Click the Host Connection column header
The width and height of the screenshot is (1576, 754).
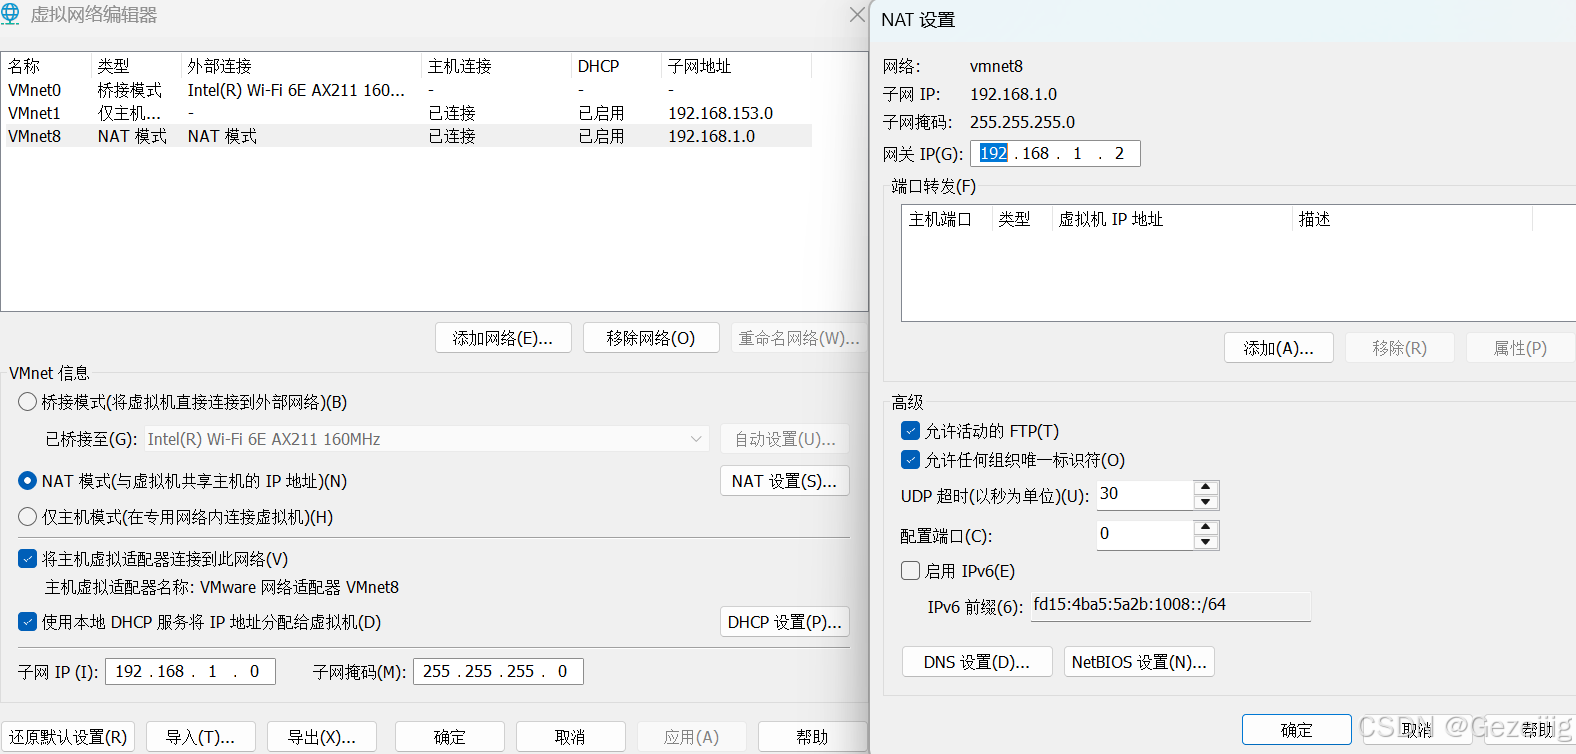pos(496,66)
